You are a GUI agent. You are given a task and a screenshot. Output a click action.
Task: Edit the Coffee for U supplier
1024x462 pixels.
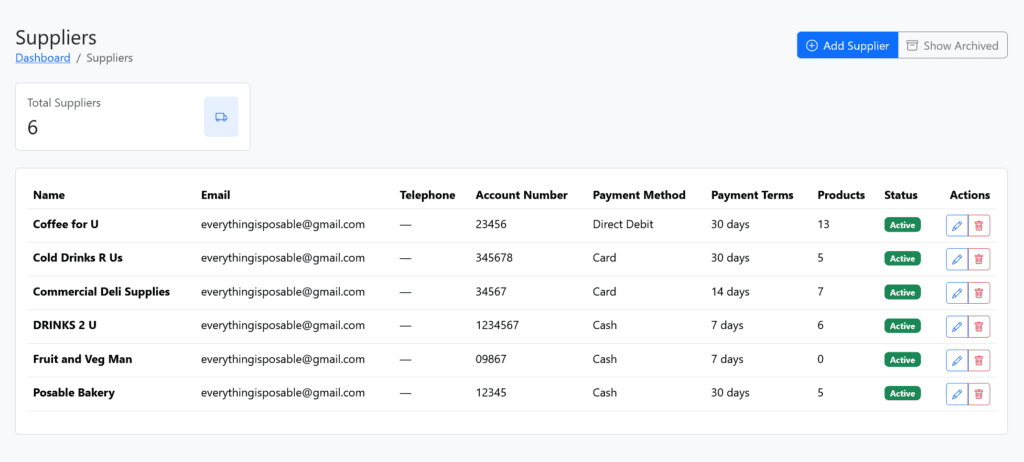957,225
